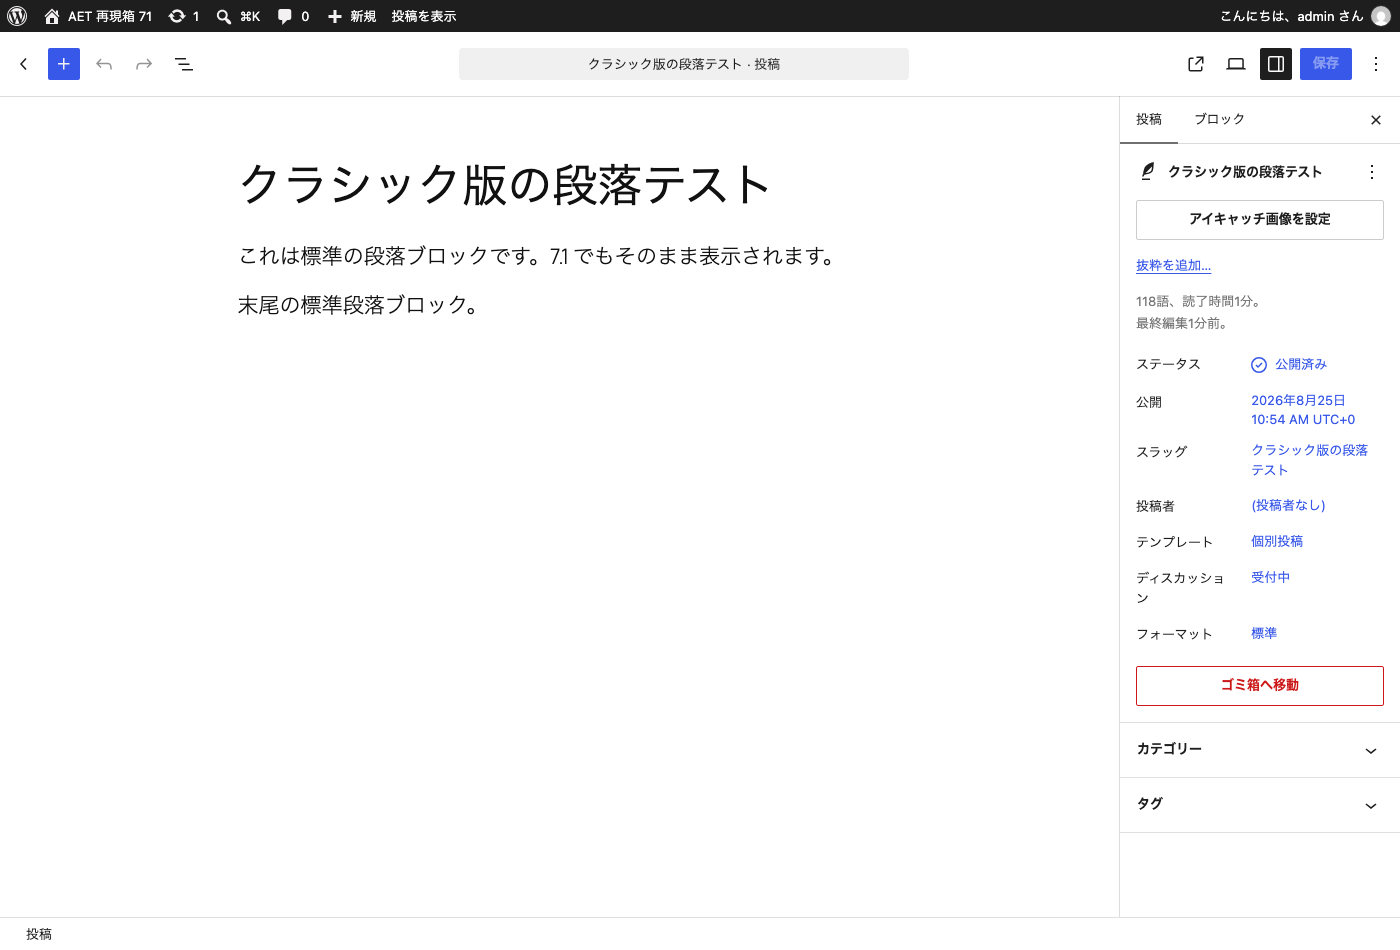Image resolution: width=1400 pixels, height=950 pixels.
Task: Click the 最終編集1分前。 text
Action: pos(1182,323)
